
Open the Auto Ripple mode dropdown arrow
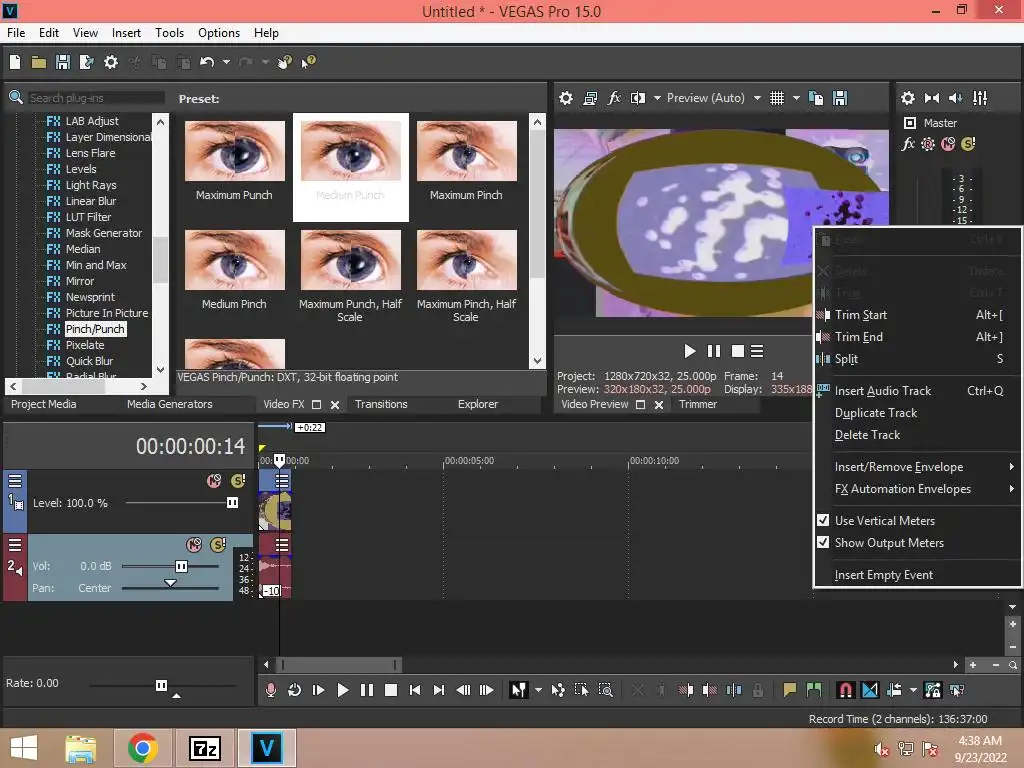click(x=913, y=690)
